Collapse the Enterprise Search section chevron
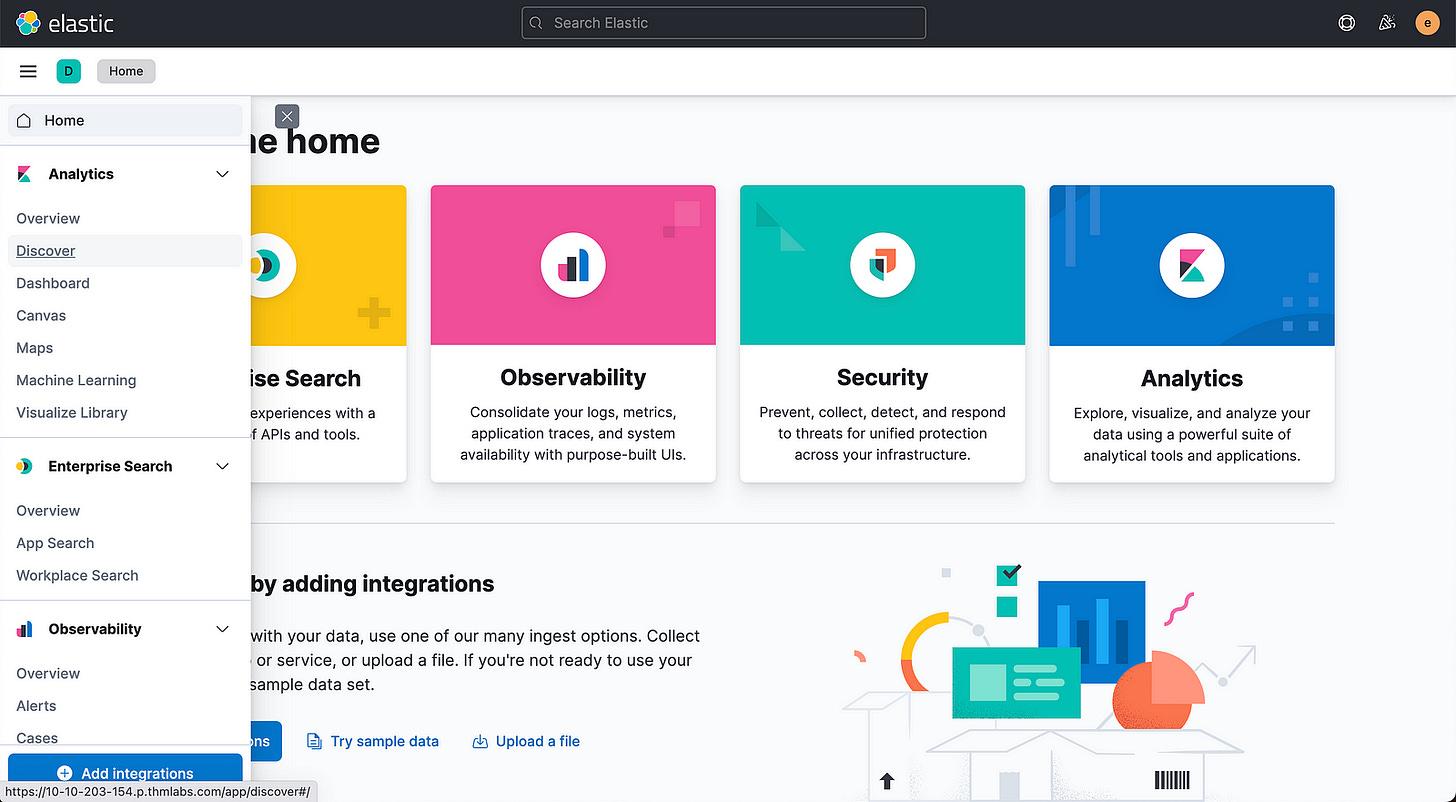1456x802 pixels. [223, 466]
